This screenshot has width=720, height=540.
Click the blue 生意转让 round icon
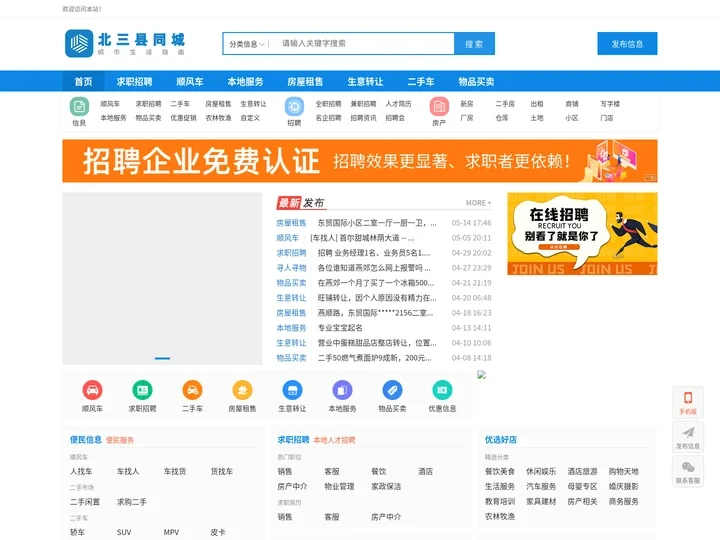click(292, 390)
